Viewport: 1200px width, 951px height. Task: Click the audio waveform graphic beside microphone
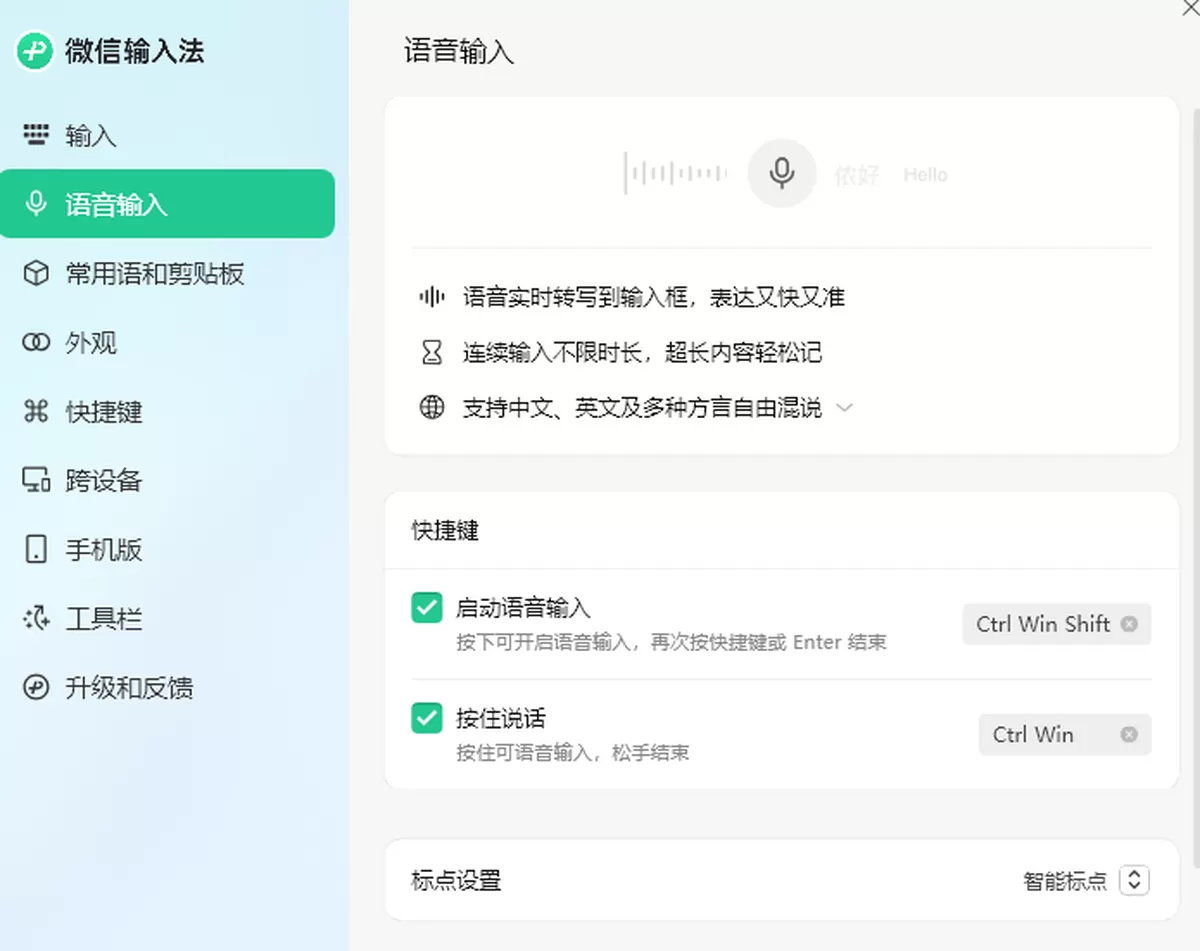676,173
